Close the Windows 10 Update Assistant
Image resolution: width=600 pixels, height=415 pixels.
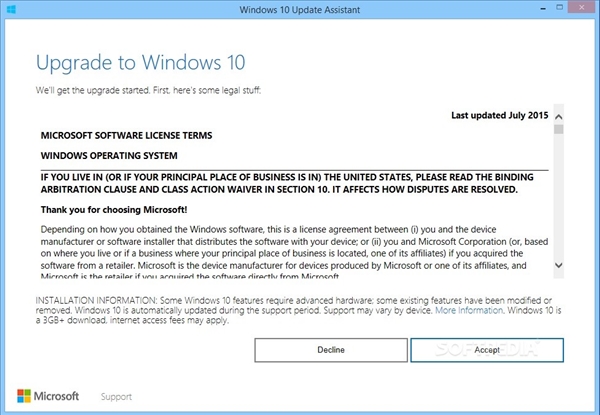[582, 8]
